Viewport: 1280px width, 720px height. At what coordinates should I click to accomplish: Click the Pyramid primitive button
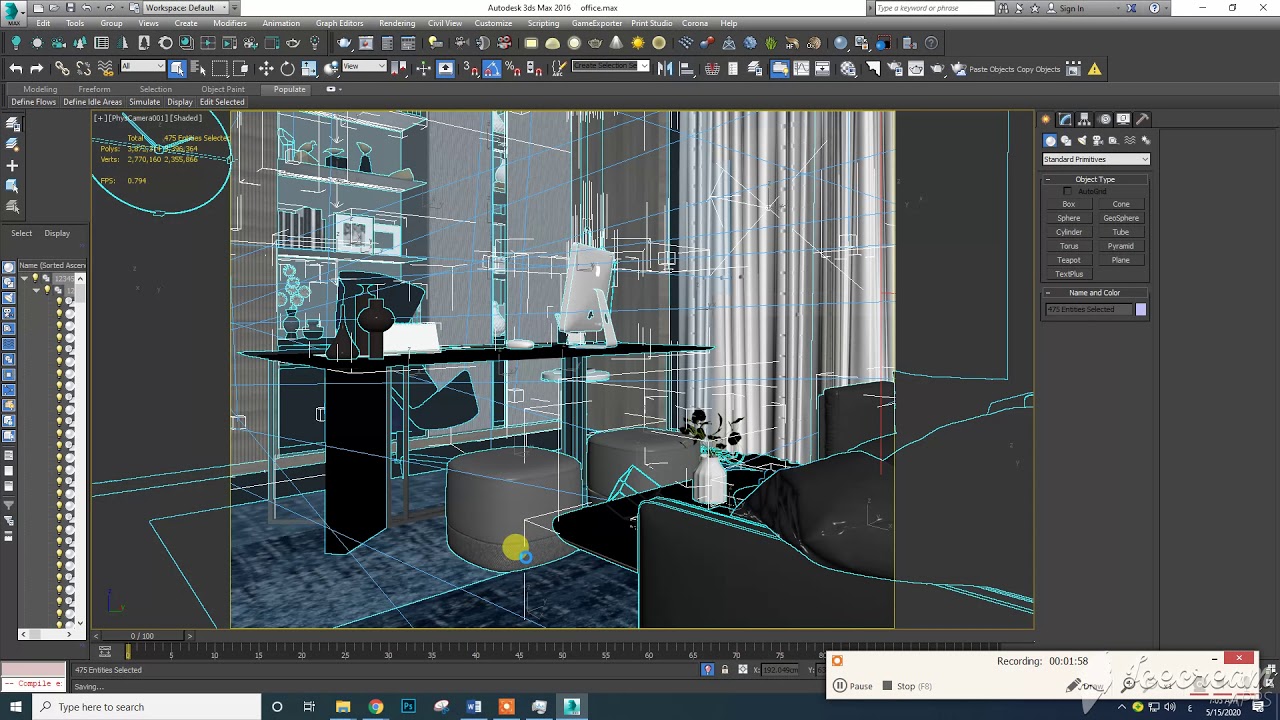pyautogui.click(x=1121, y=246)
